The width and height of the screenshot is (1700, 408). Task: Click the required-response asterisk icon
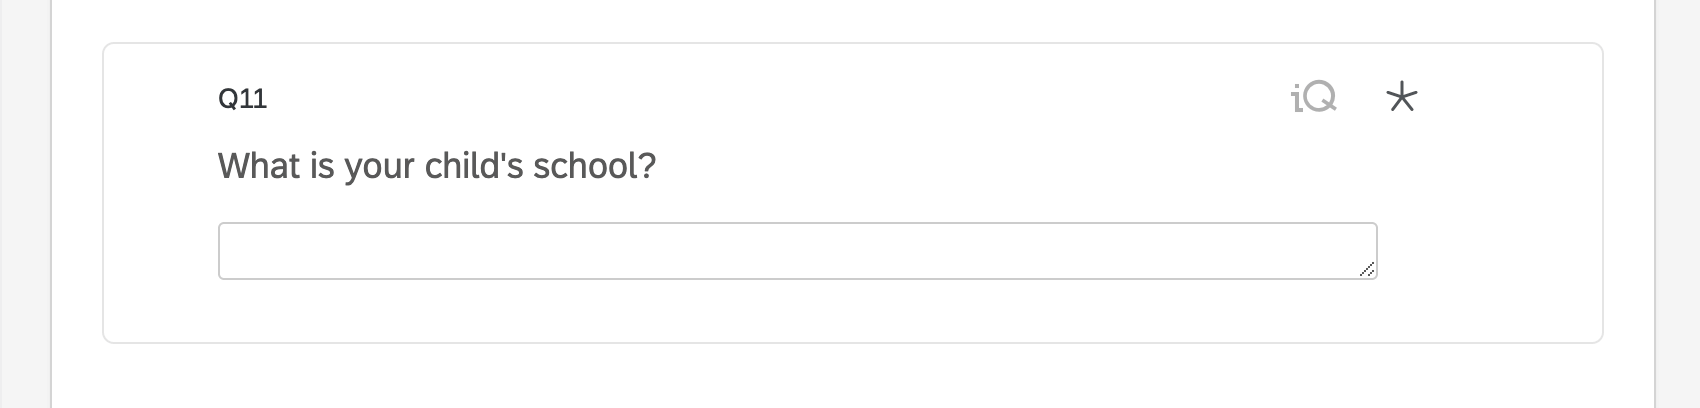tap(1402, 98)
